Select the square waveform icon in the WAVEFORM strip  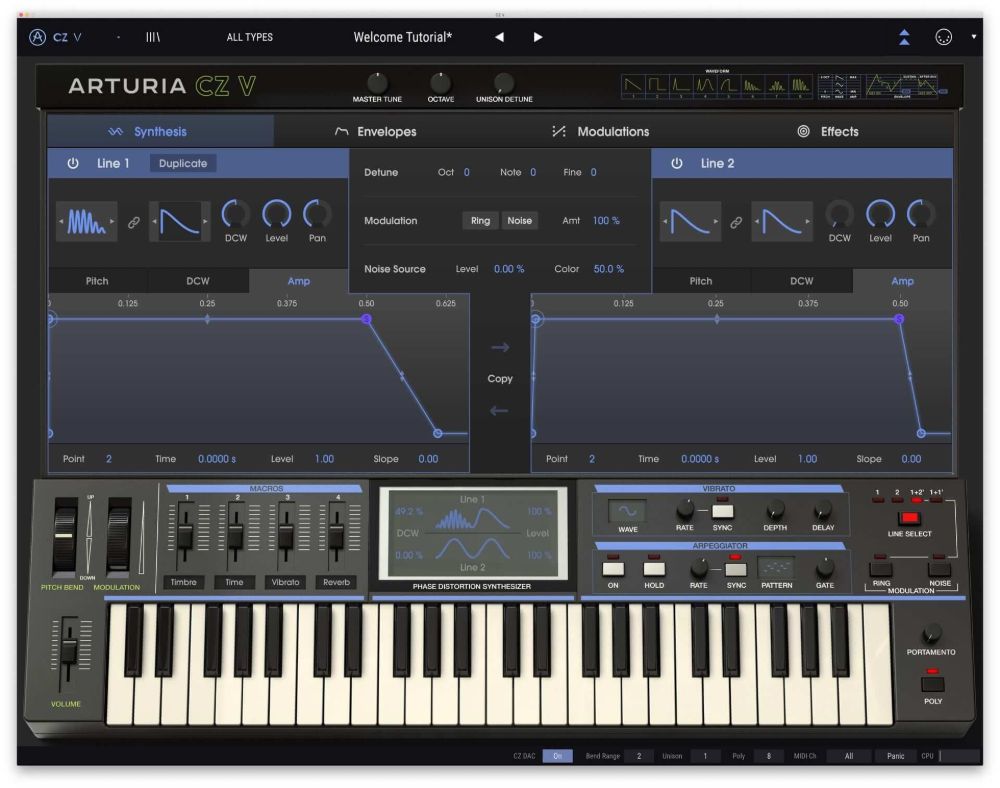click(657, 83)
